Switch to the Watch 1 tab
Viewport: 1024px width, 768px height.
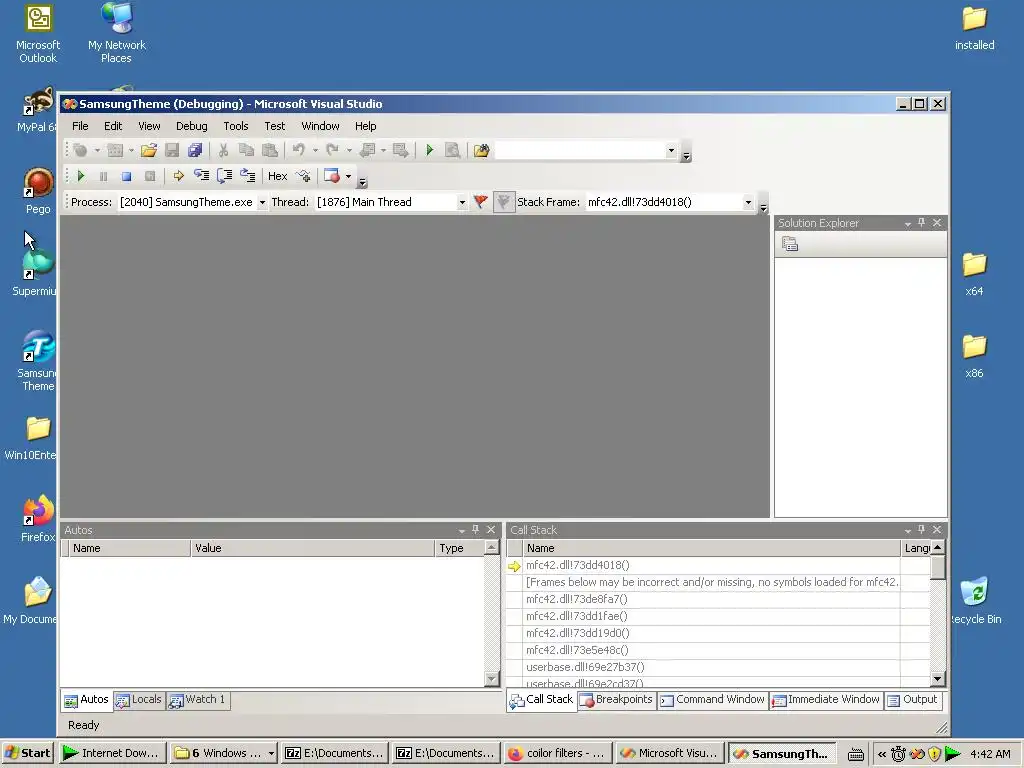pos(197,700)
